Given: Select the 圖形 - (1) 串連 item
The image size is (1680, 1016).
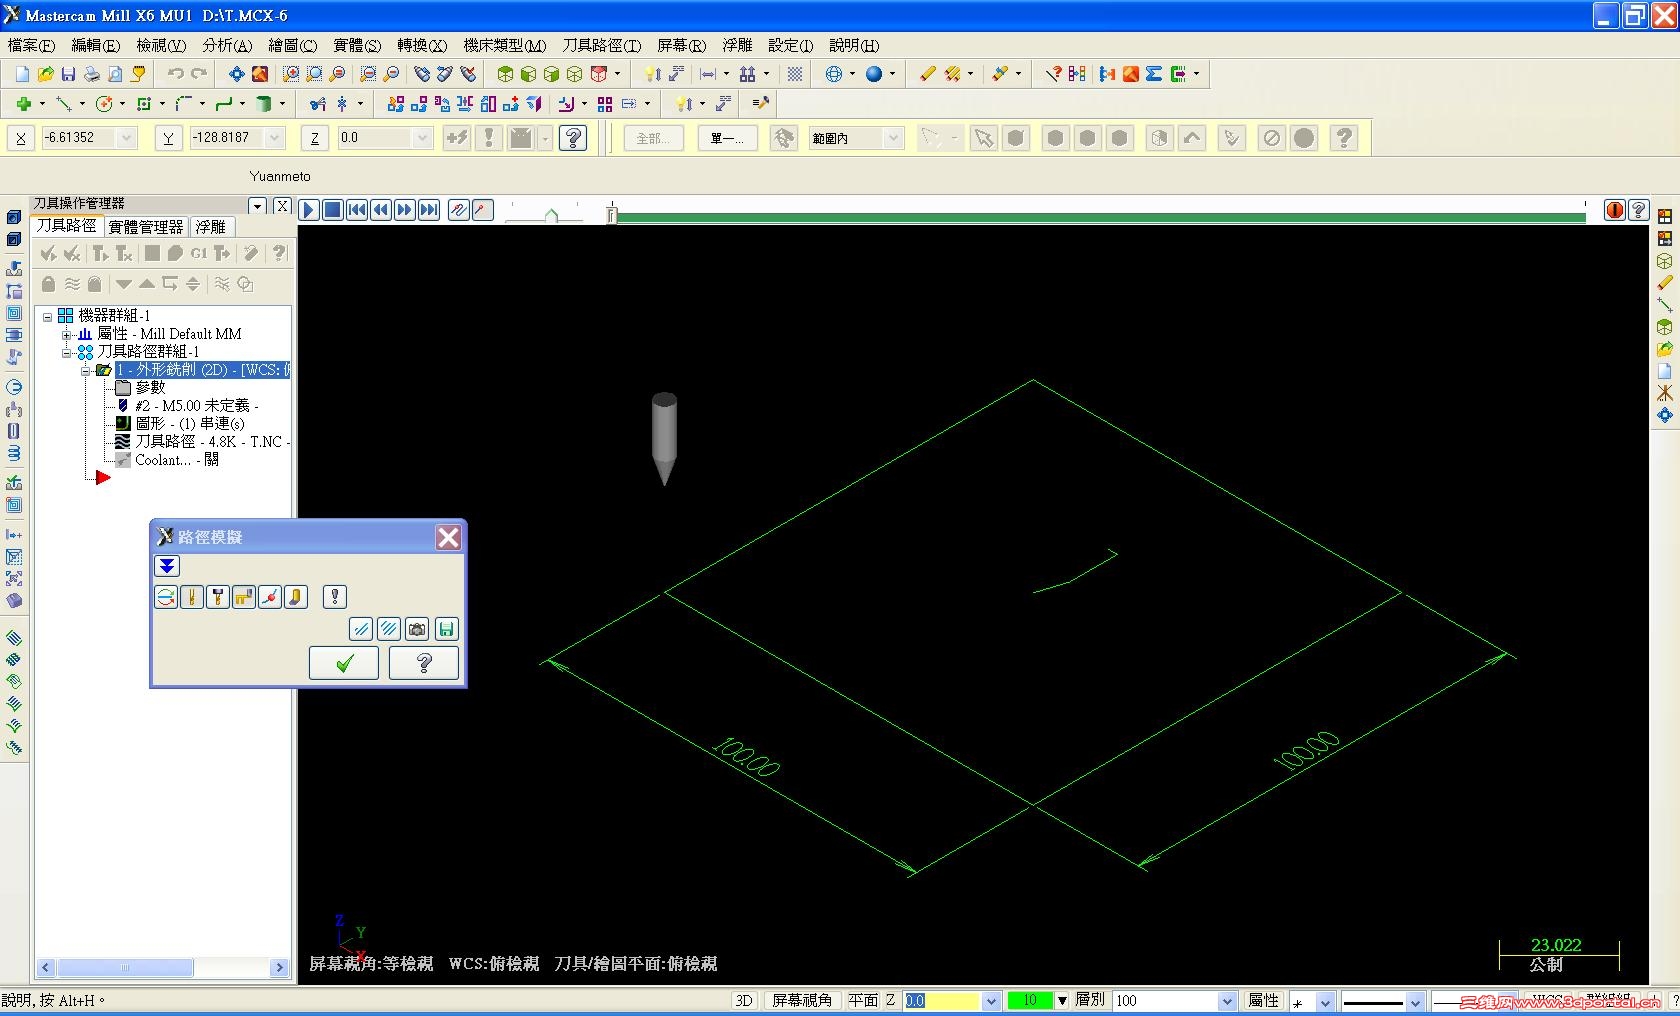Looking at the screenshot, I should click(190, 424).
